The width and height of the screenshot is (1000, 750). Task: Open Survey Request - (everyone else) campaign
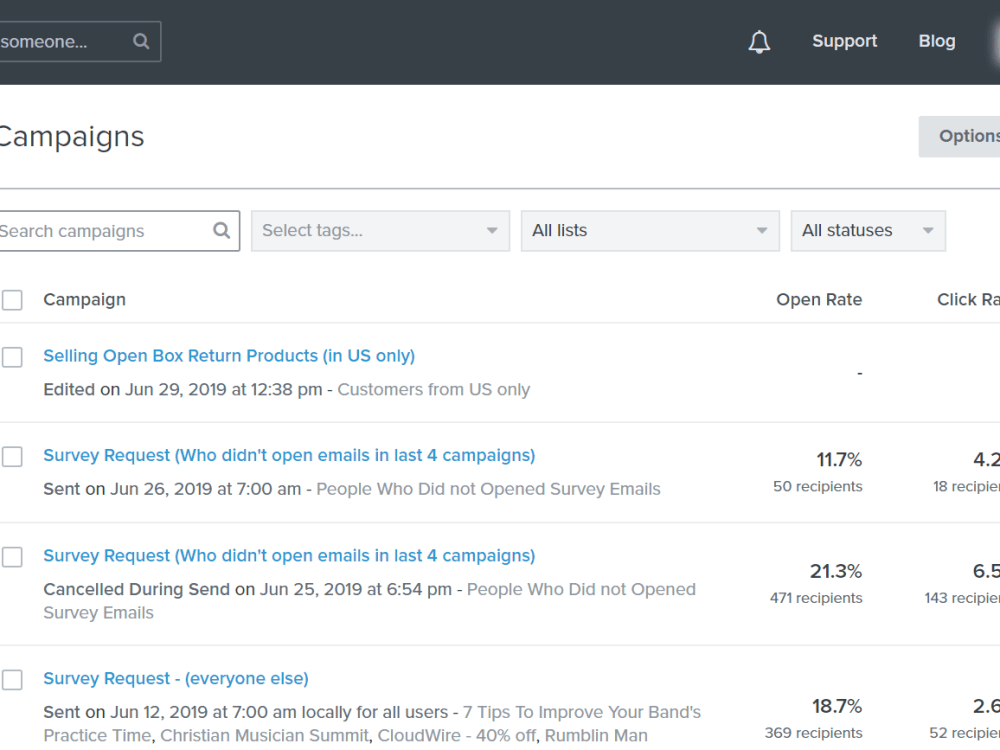pos(176,679)
